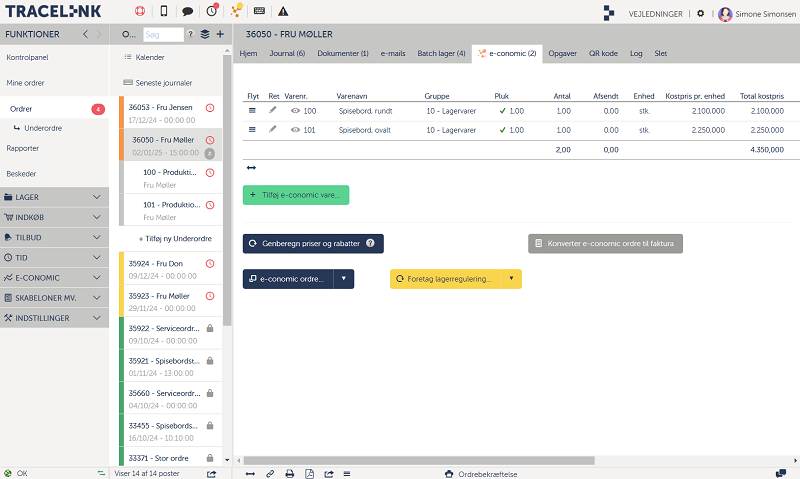The width and height of the screenshot is (800, 479).
Task: Switch to the Batch lager (4) tab
Action: 441,53
